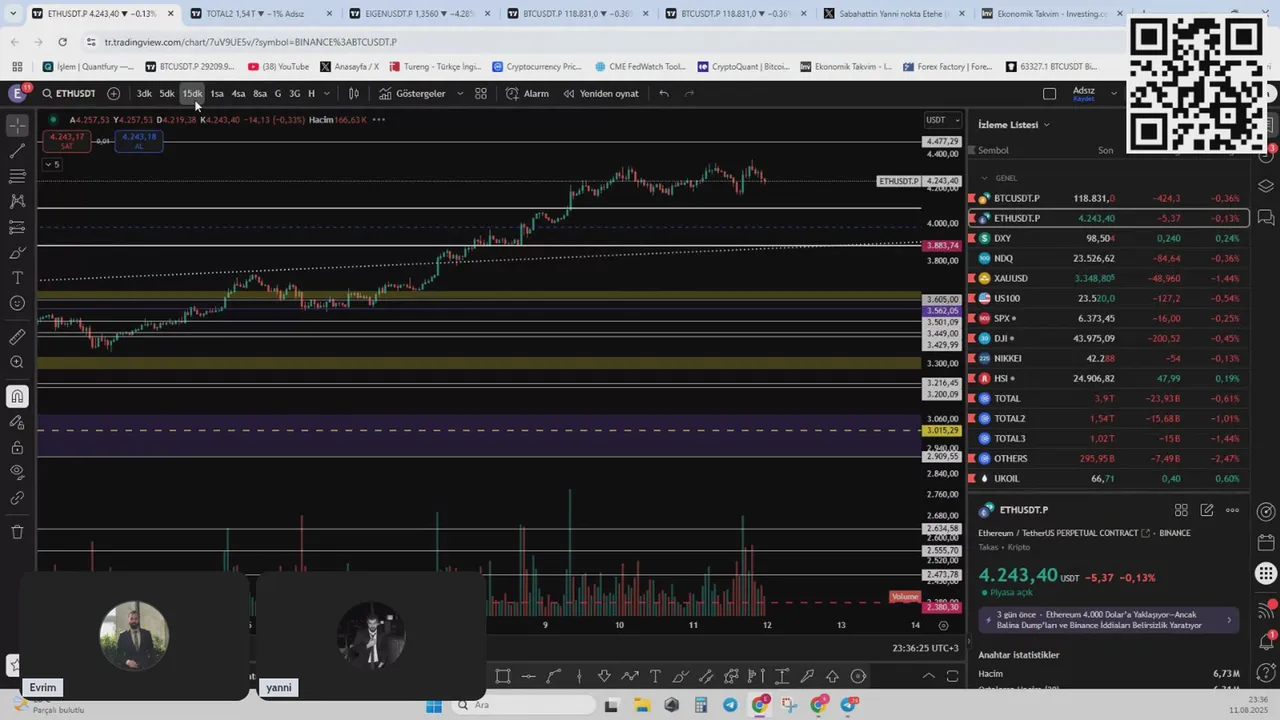
Task: Select arrow up marker in favorites bar
Action: [832, 676]
